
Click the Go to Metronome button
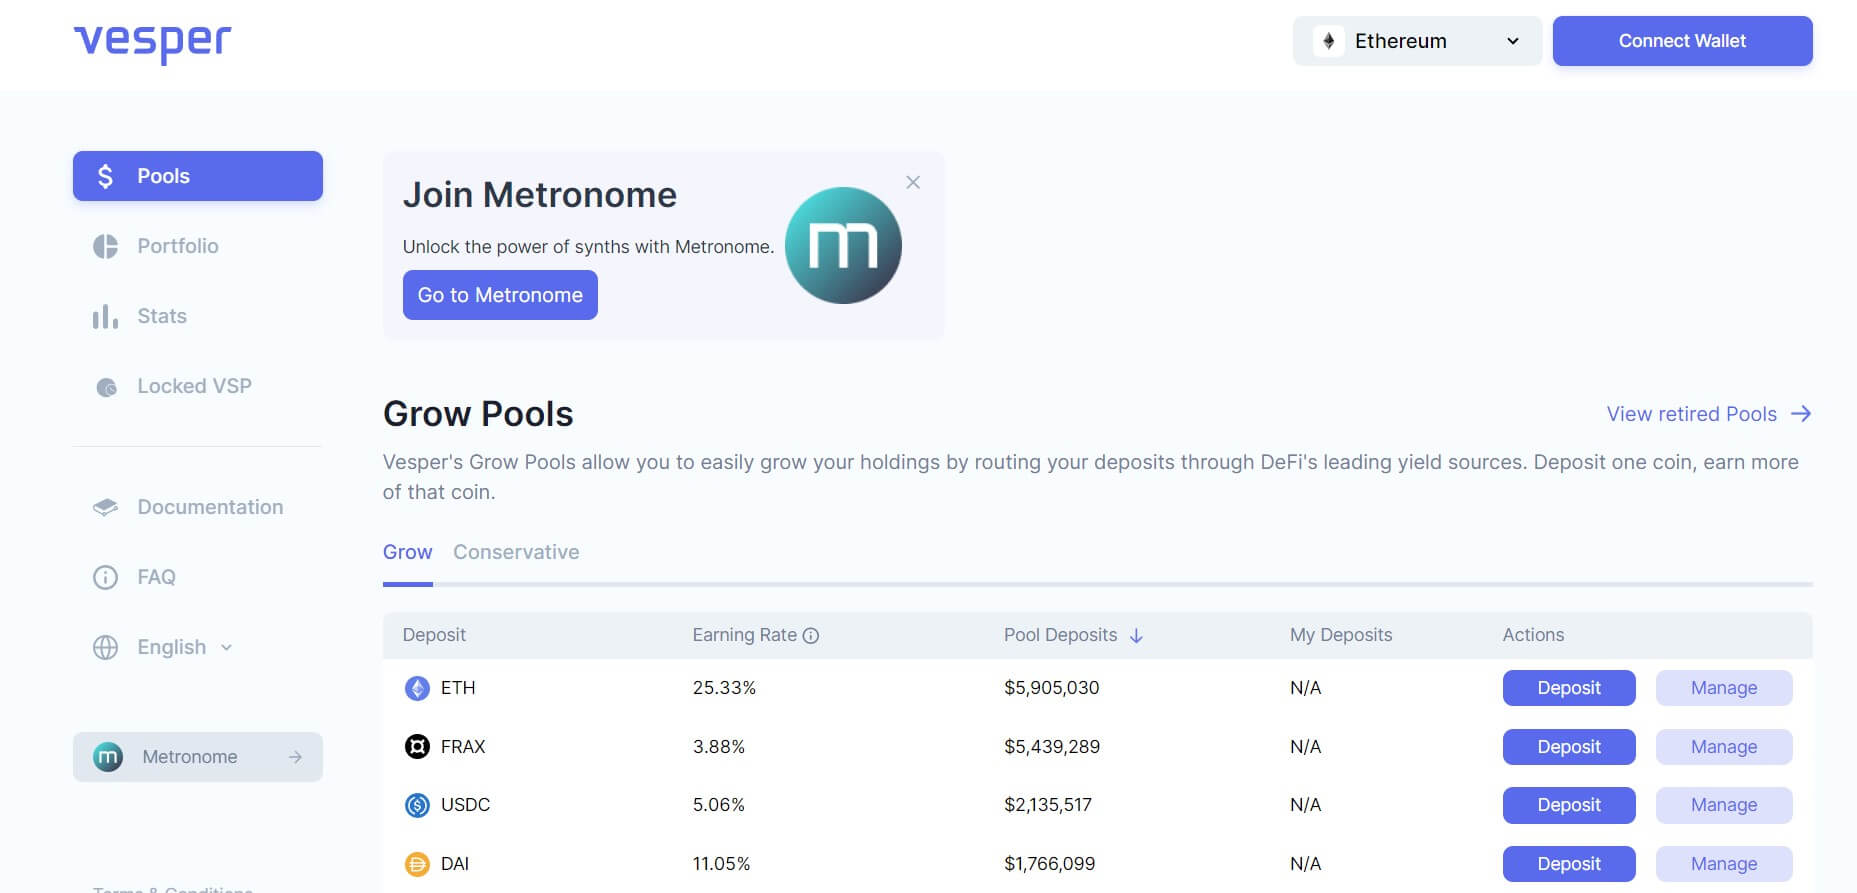[500, 295]
